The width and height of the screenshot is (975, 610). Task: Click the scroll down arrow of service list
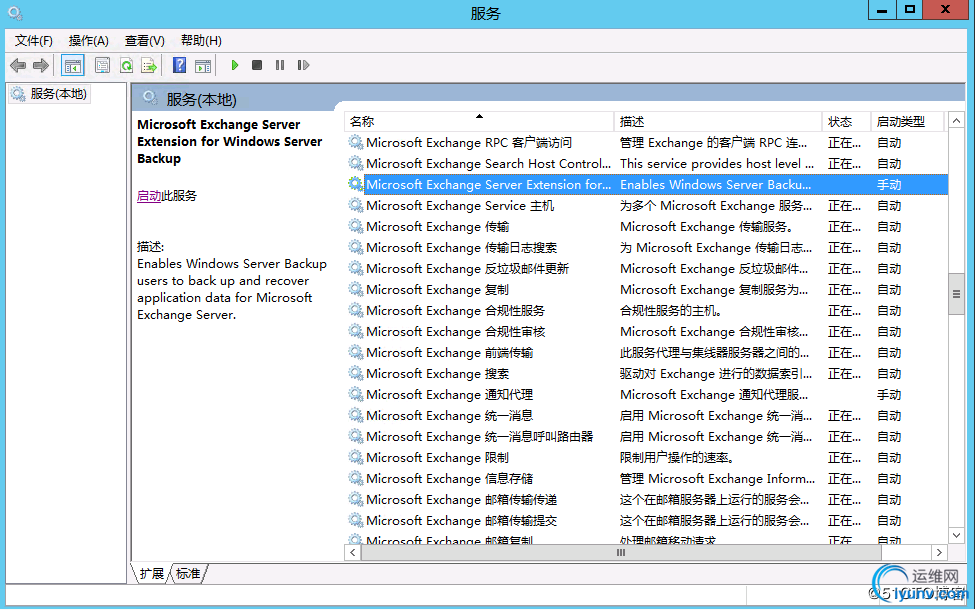[x=956, y=535]
